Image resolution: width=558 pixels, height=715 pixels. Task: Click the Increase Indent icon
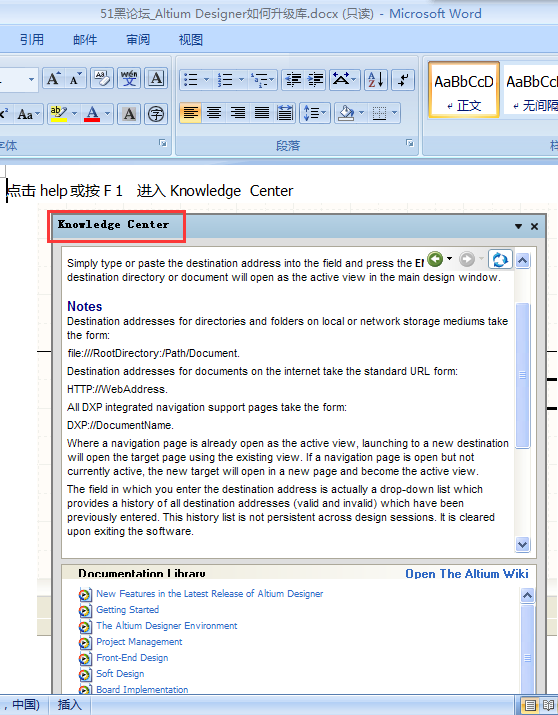coord(315,80)
